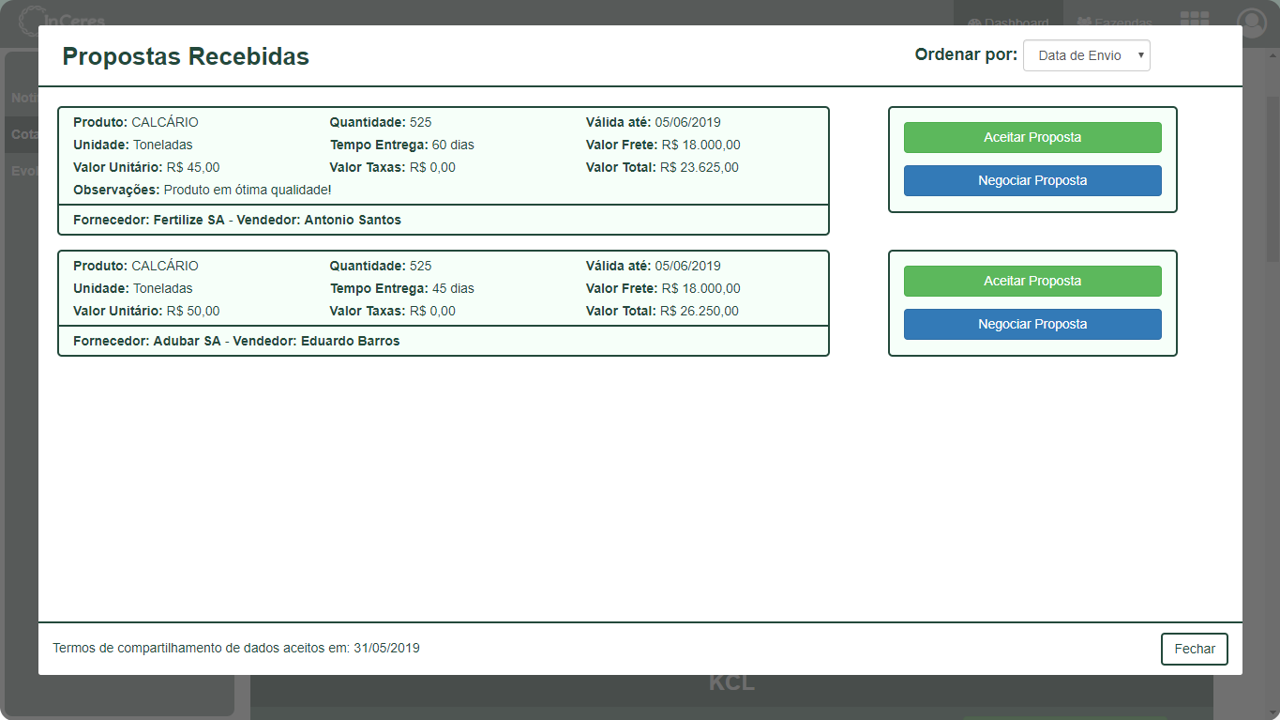Click 'Tempo Entrega: 45 dias' text

tap(402, 288)
